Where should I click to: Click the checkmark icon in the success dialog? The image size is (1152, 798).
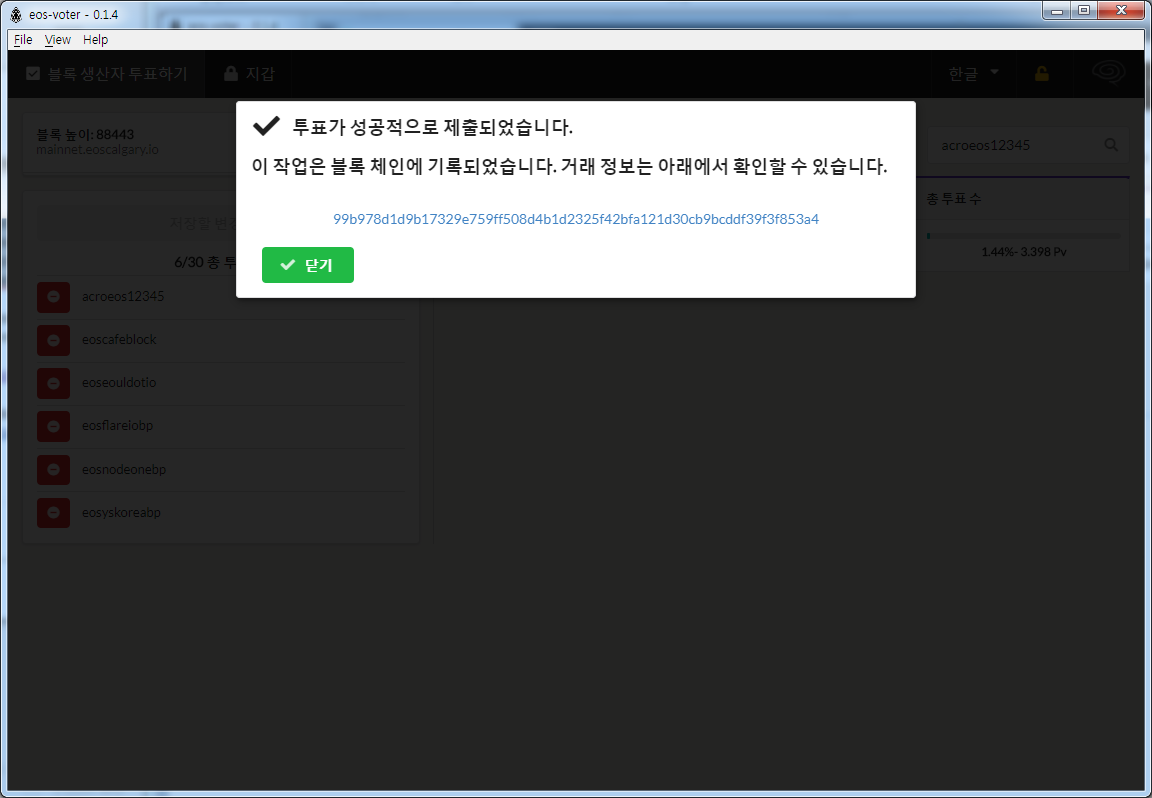coord(266,126)
